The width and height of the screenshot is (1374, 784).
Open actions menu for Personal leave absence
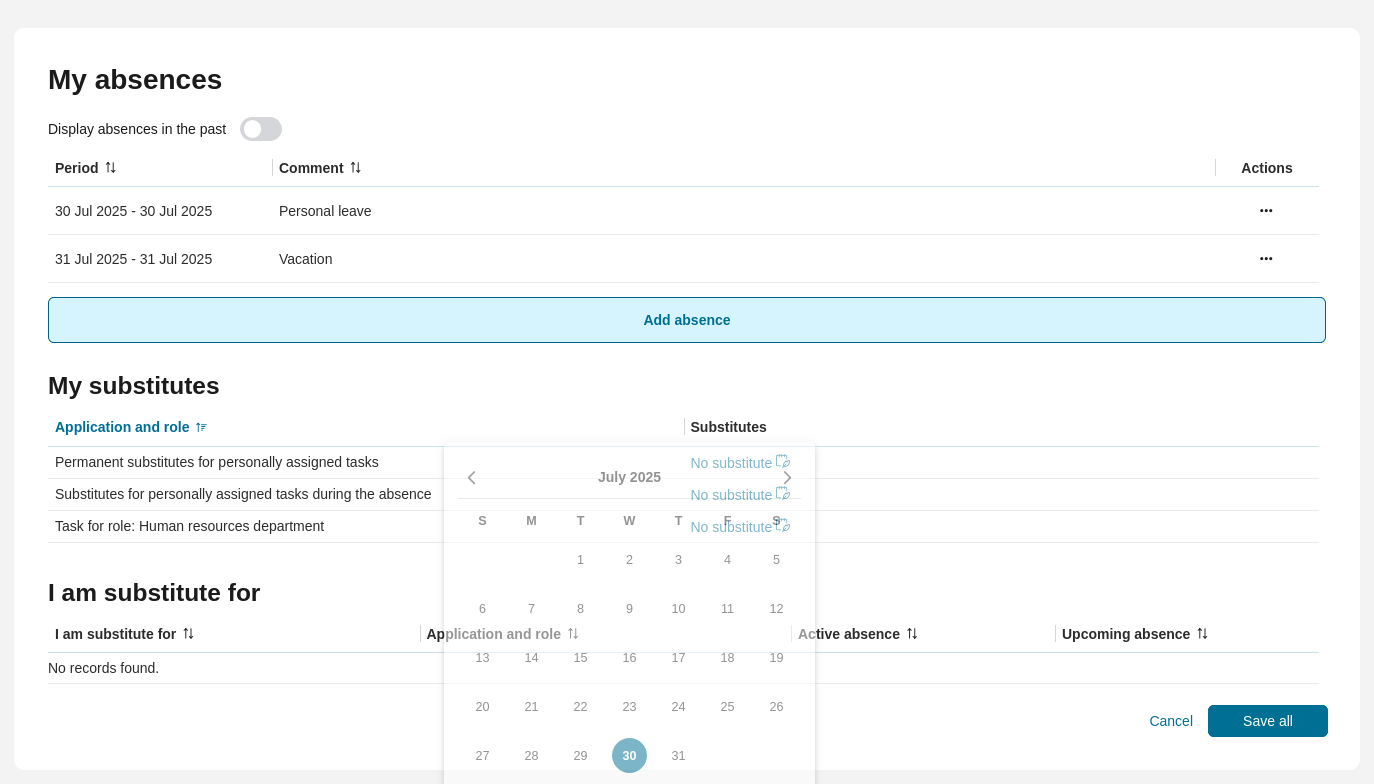click(1266, 211)
